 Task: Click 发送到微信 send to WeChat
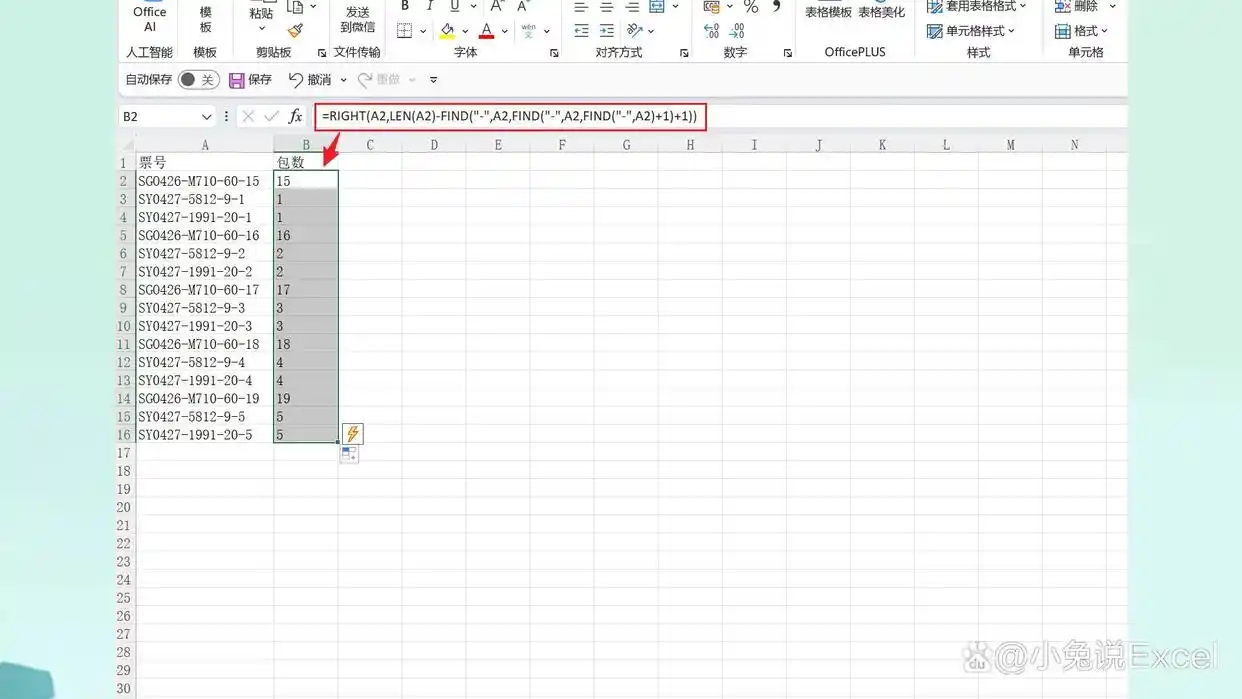[x=357, y=19]
